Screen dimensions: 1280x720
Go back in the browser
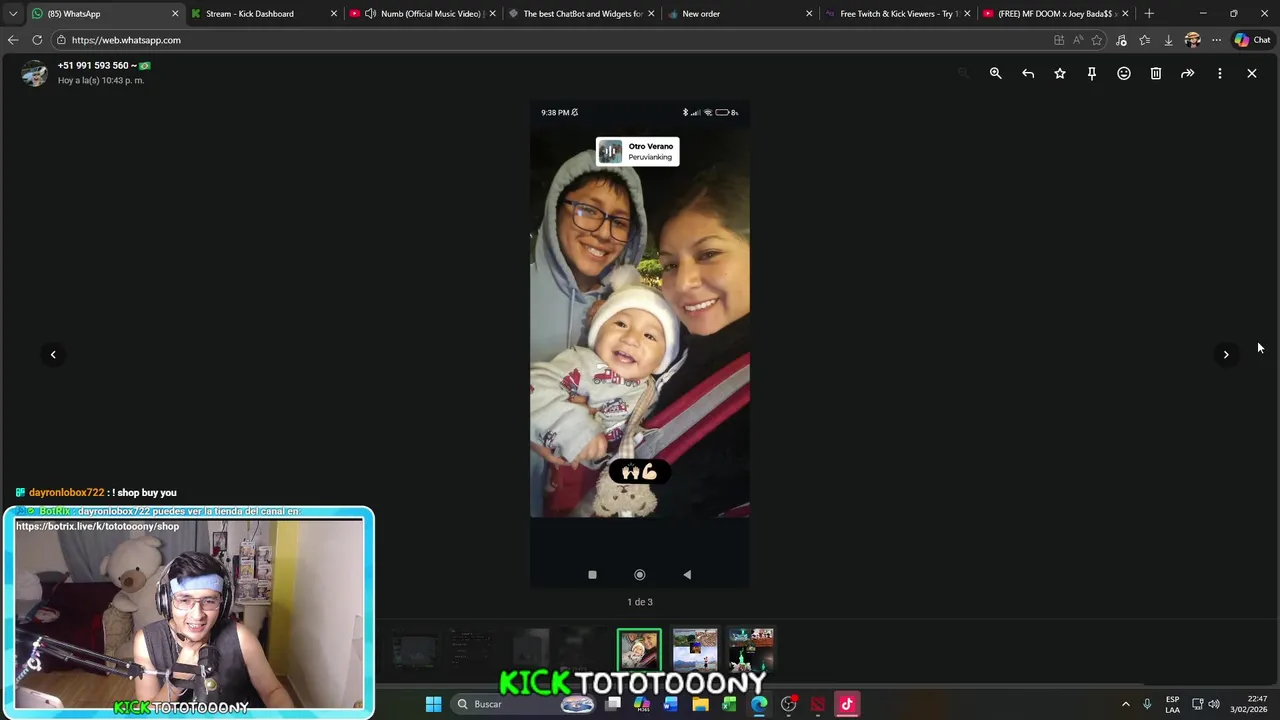(13, 40)
